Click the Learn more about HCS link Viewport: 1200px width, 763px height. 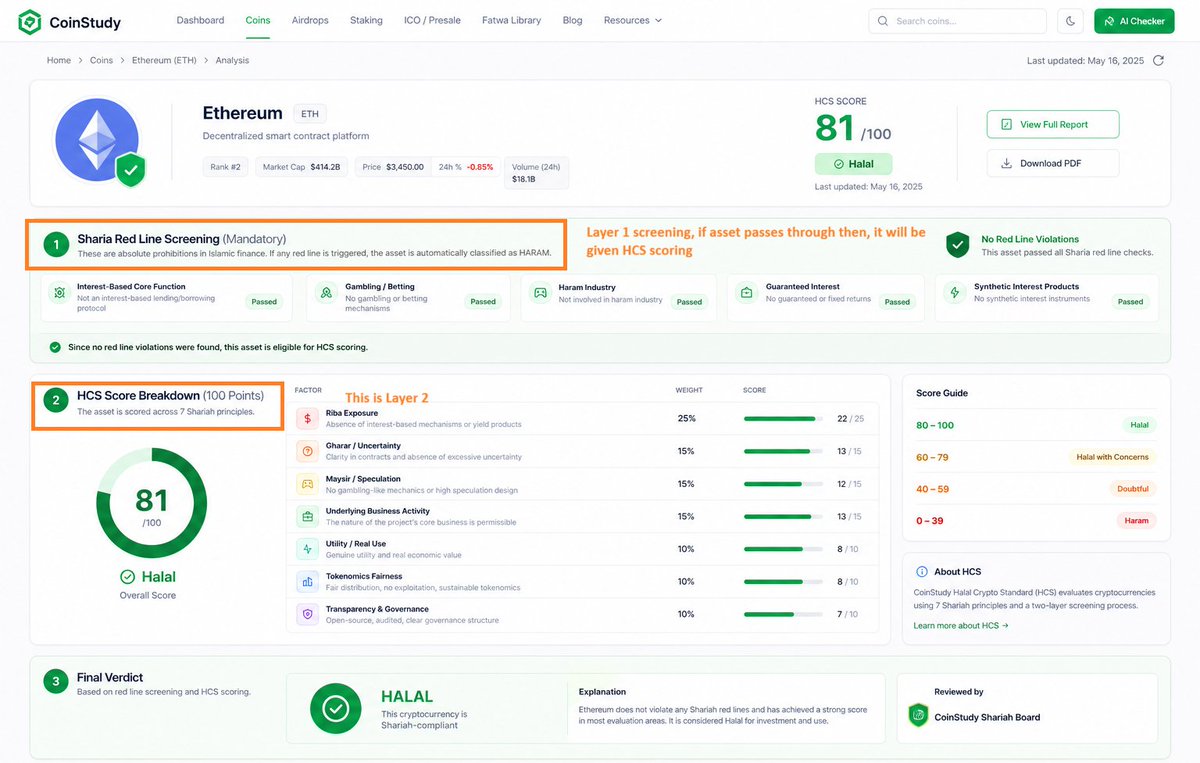tap(961, 626)
